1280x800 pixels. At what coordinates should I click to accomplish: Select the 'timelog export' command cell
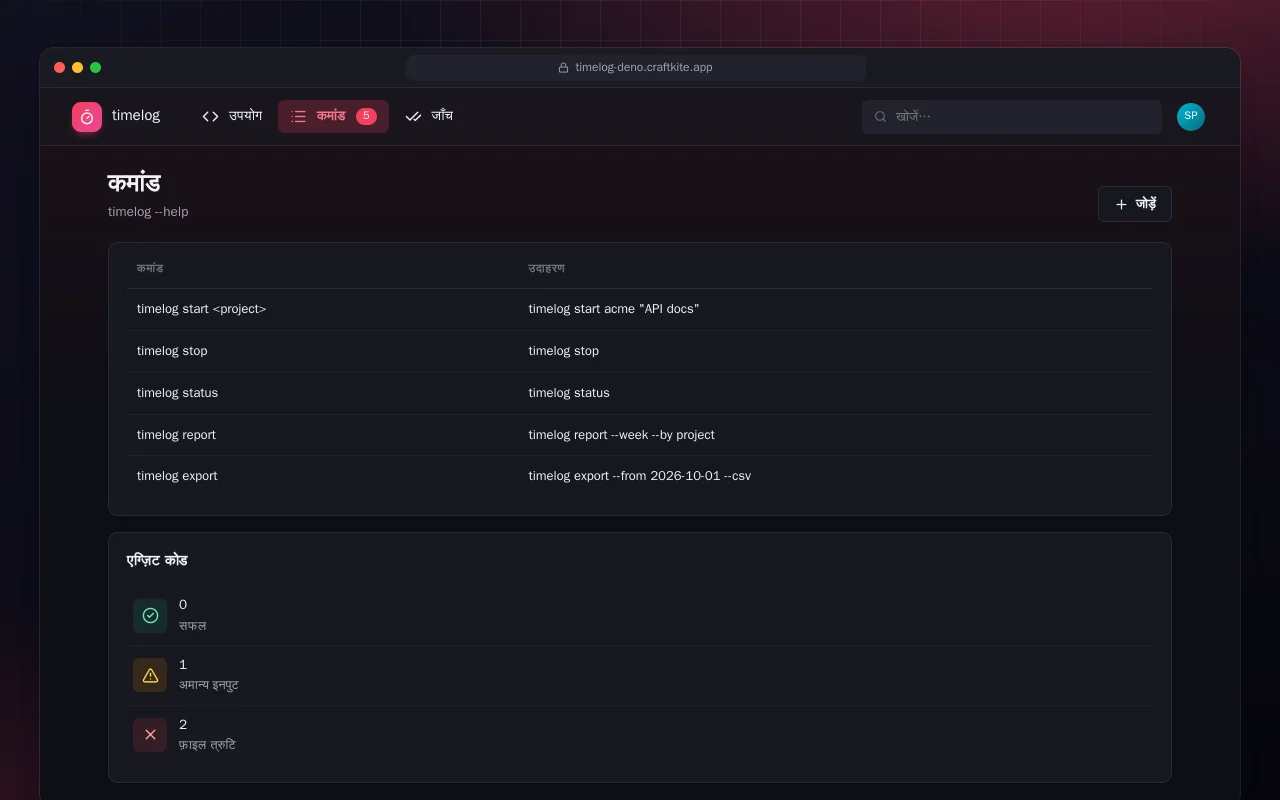177,476
